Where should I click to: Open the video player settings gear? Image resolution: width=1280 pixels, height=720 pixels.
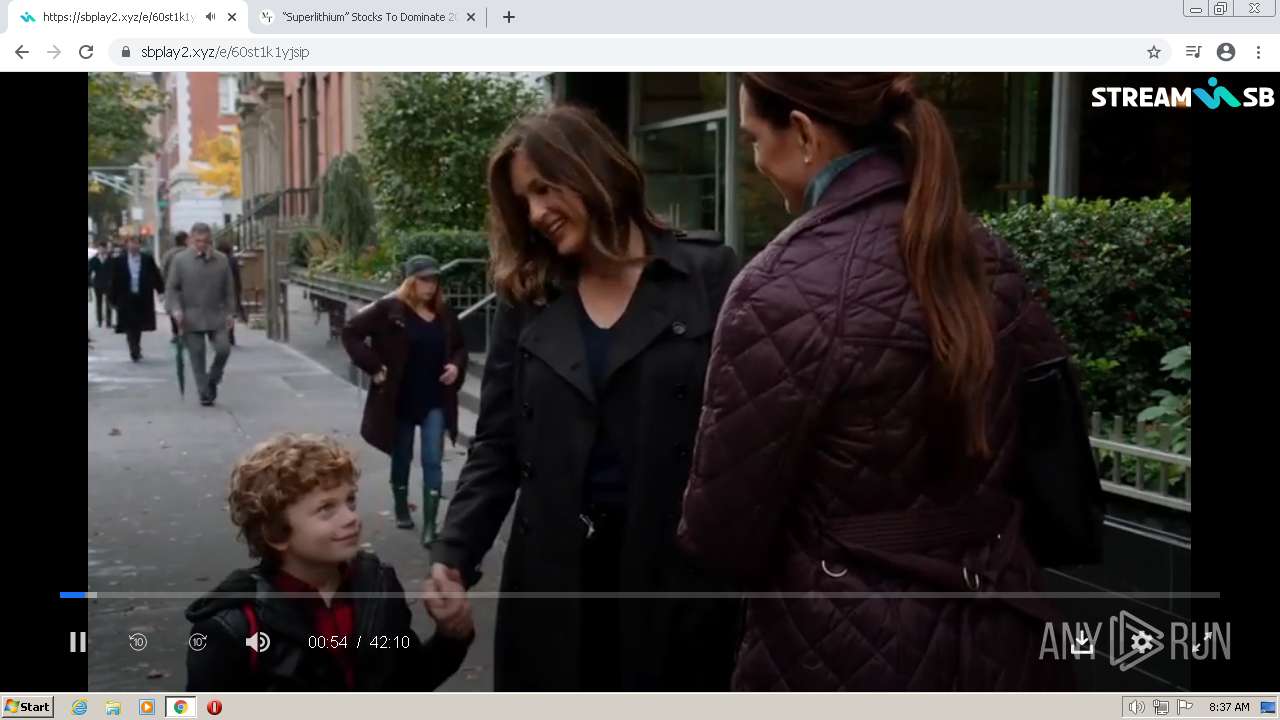point(1142,642)
